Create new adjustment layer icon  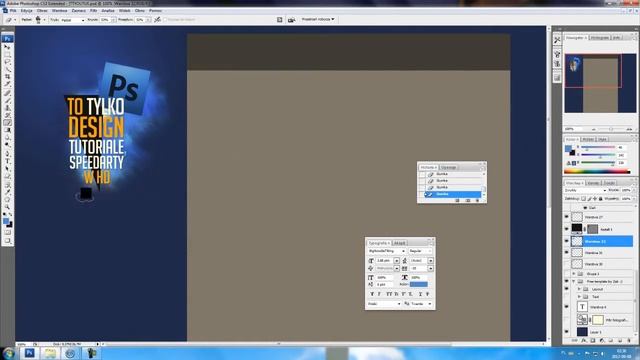[602, 340]
